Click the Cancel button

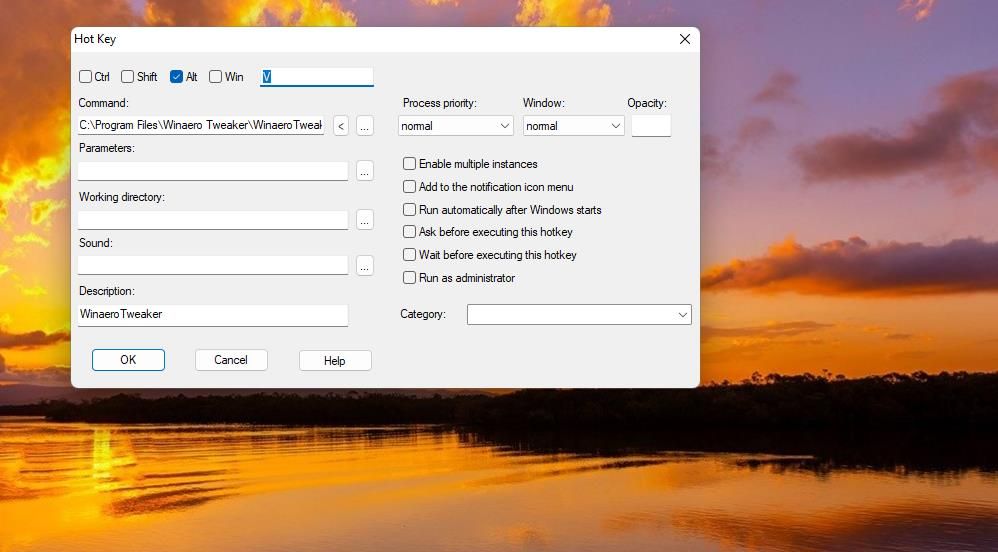click(231, 360)
